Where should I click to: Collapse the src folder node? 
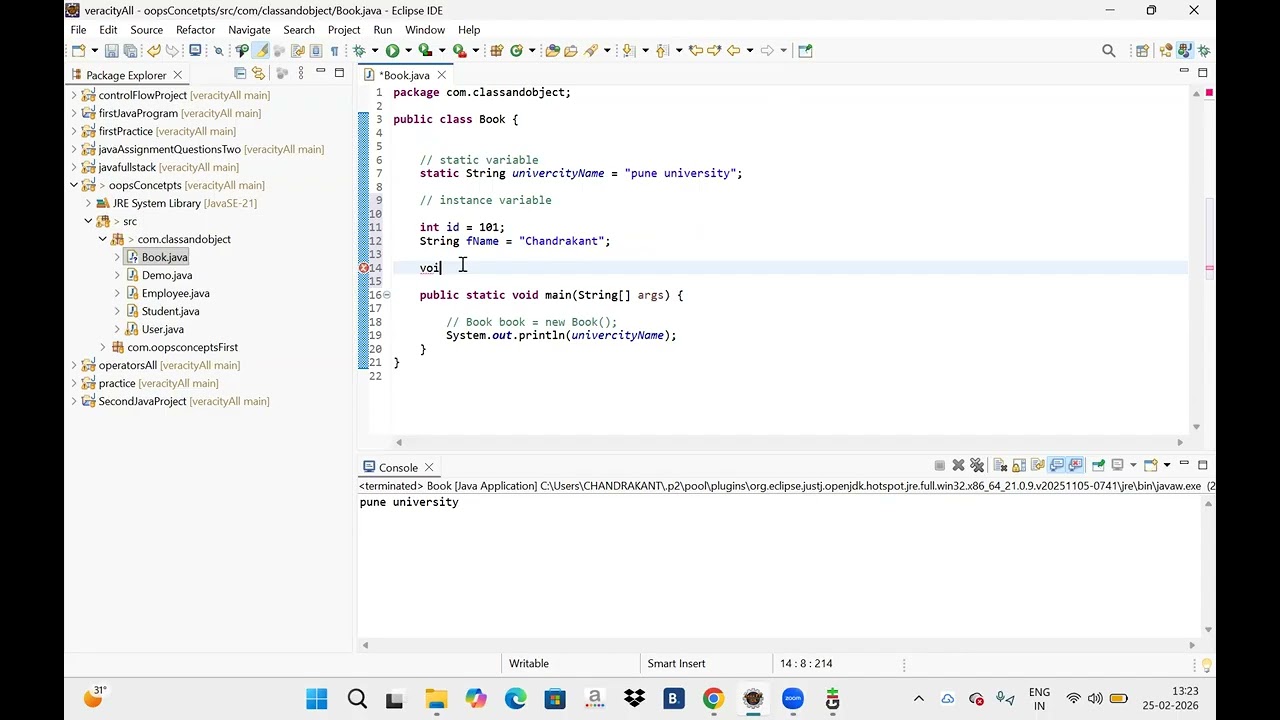tap(88, 221)
